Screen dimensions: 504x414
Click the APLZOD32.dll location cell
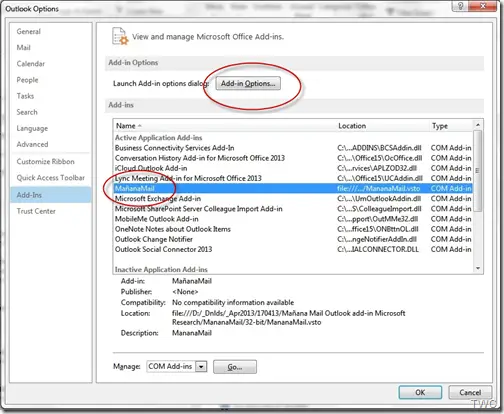[377, 168]
